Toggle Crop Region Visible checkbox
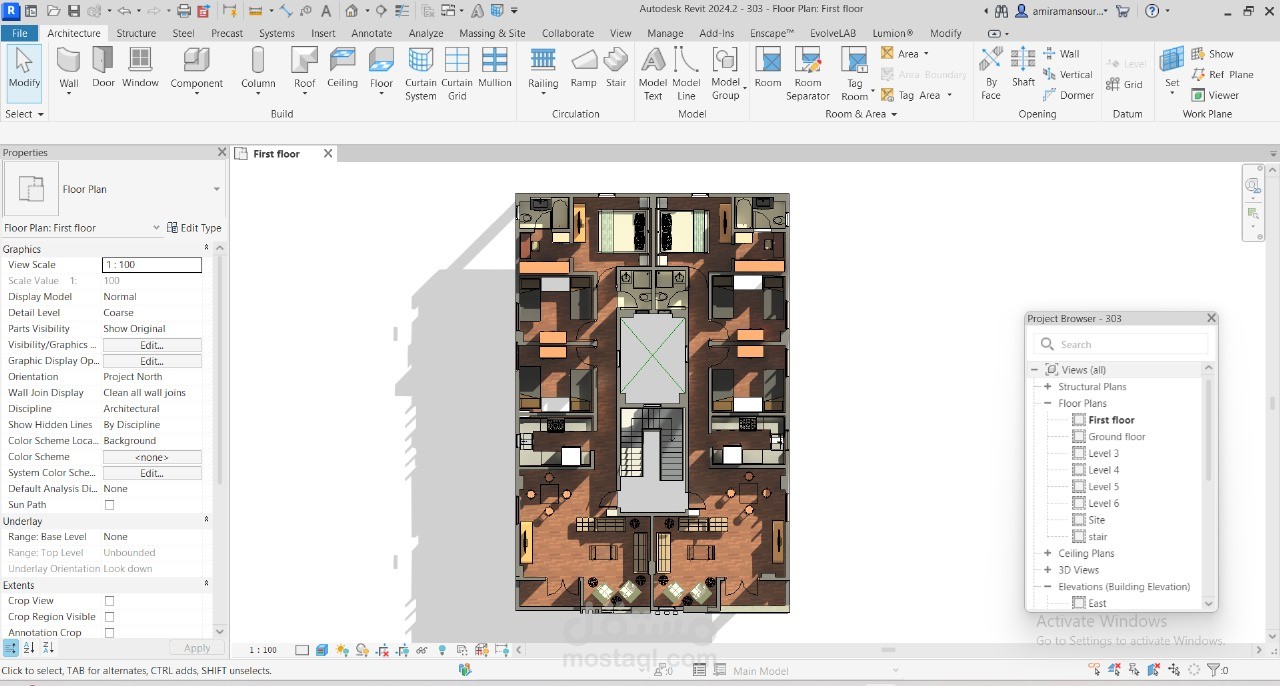 click(x=110, y=617)
